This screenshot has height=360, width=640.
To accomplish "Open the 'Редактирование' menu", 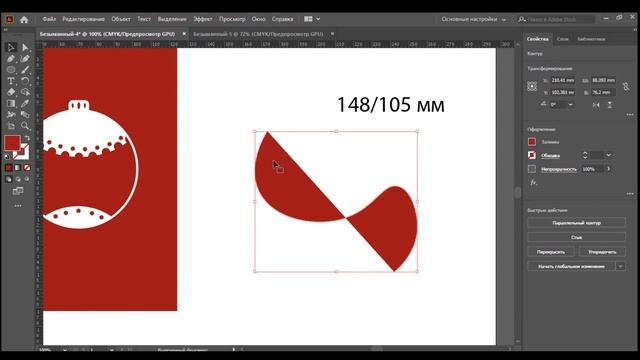I will [x=83, y=19].
